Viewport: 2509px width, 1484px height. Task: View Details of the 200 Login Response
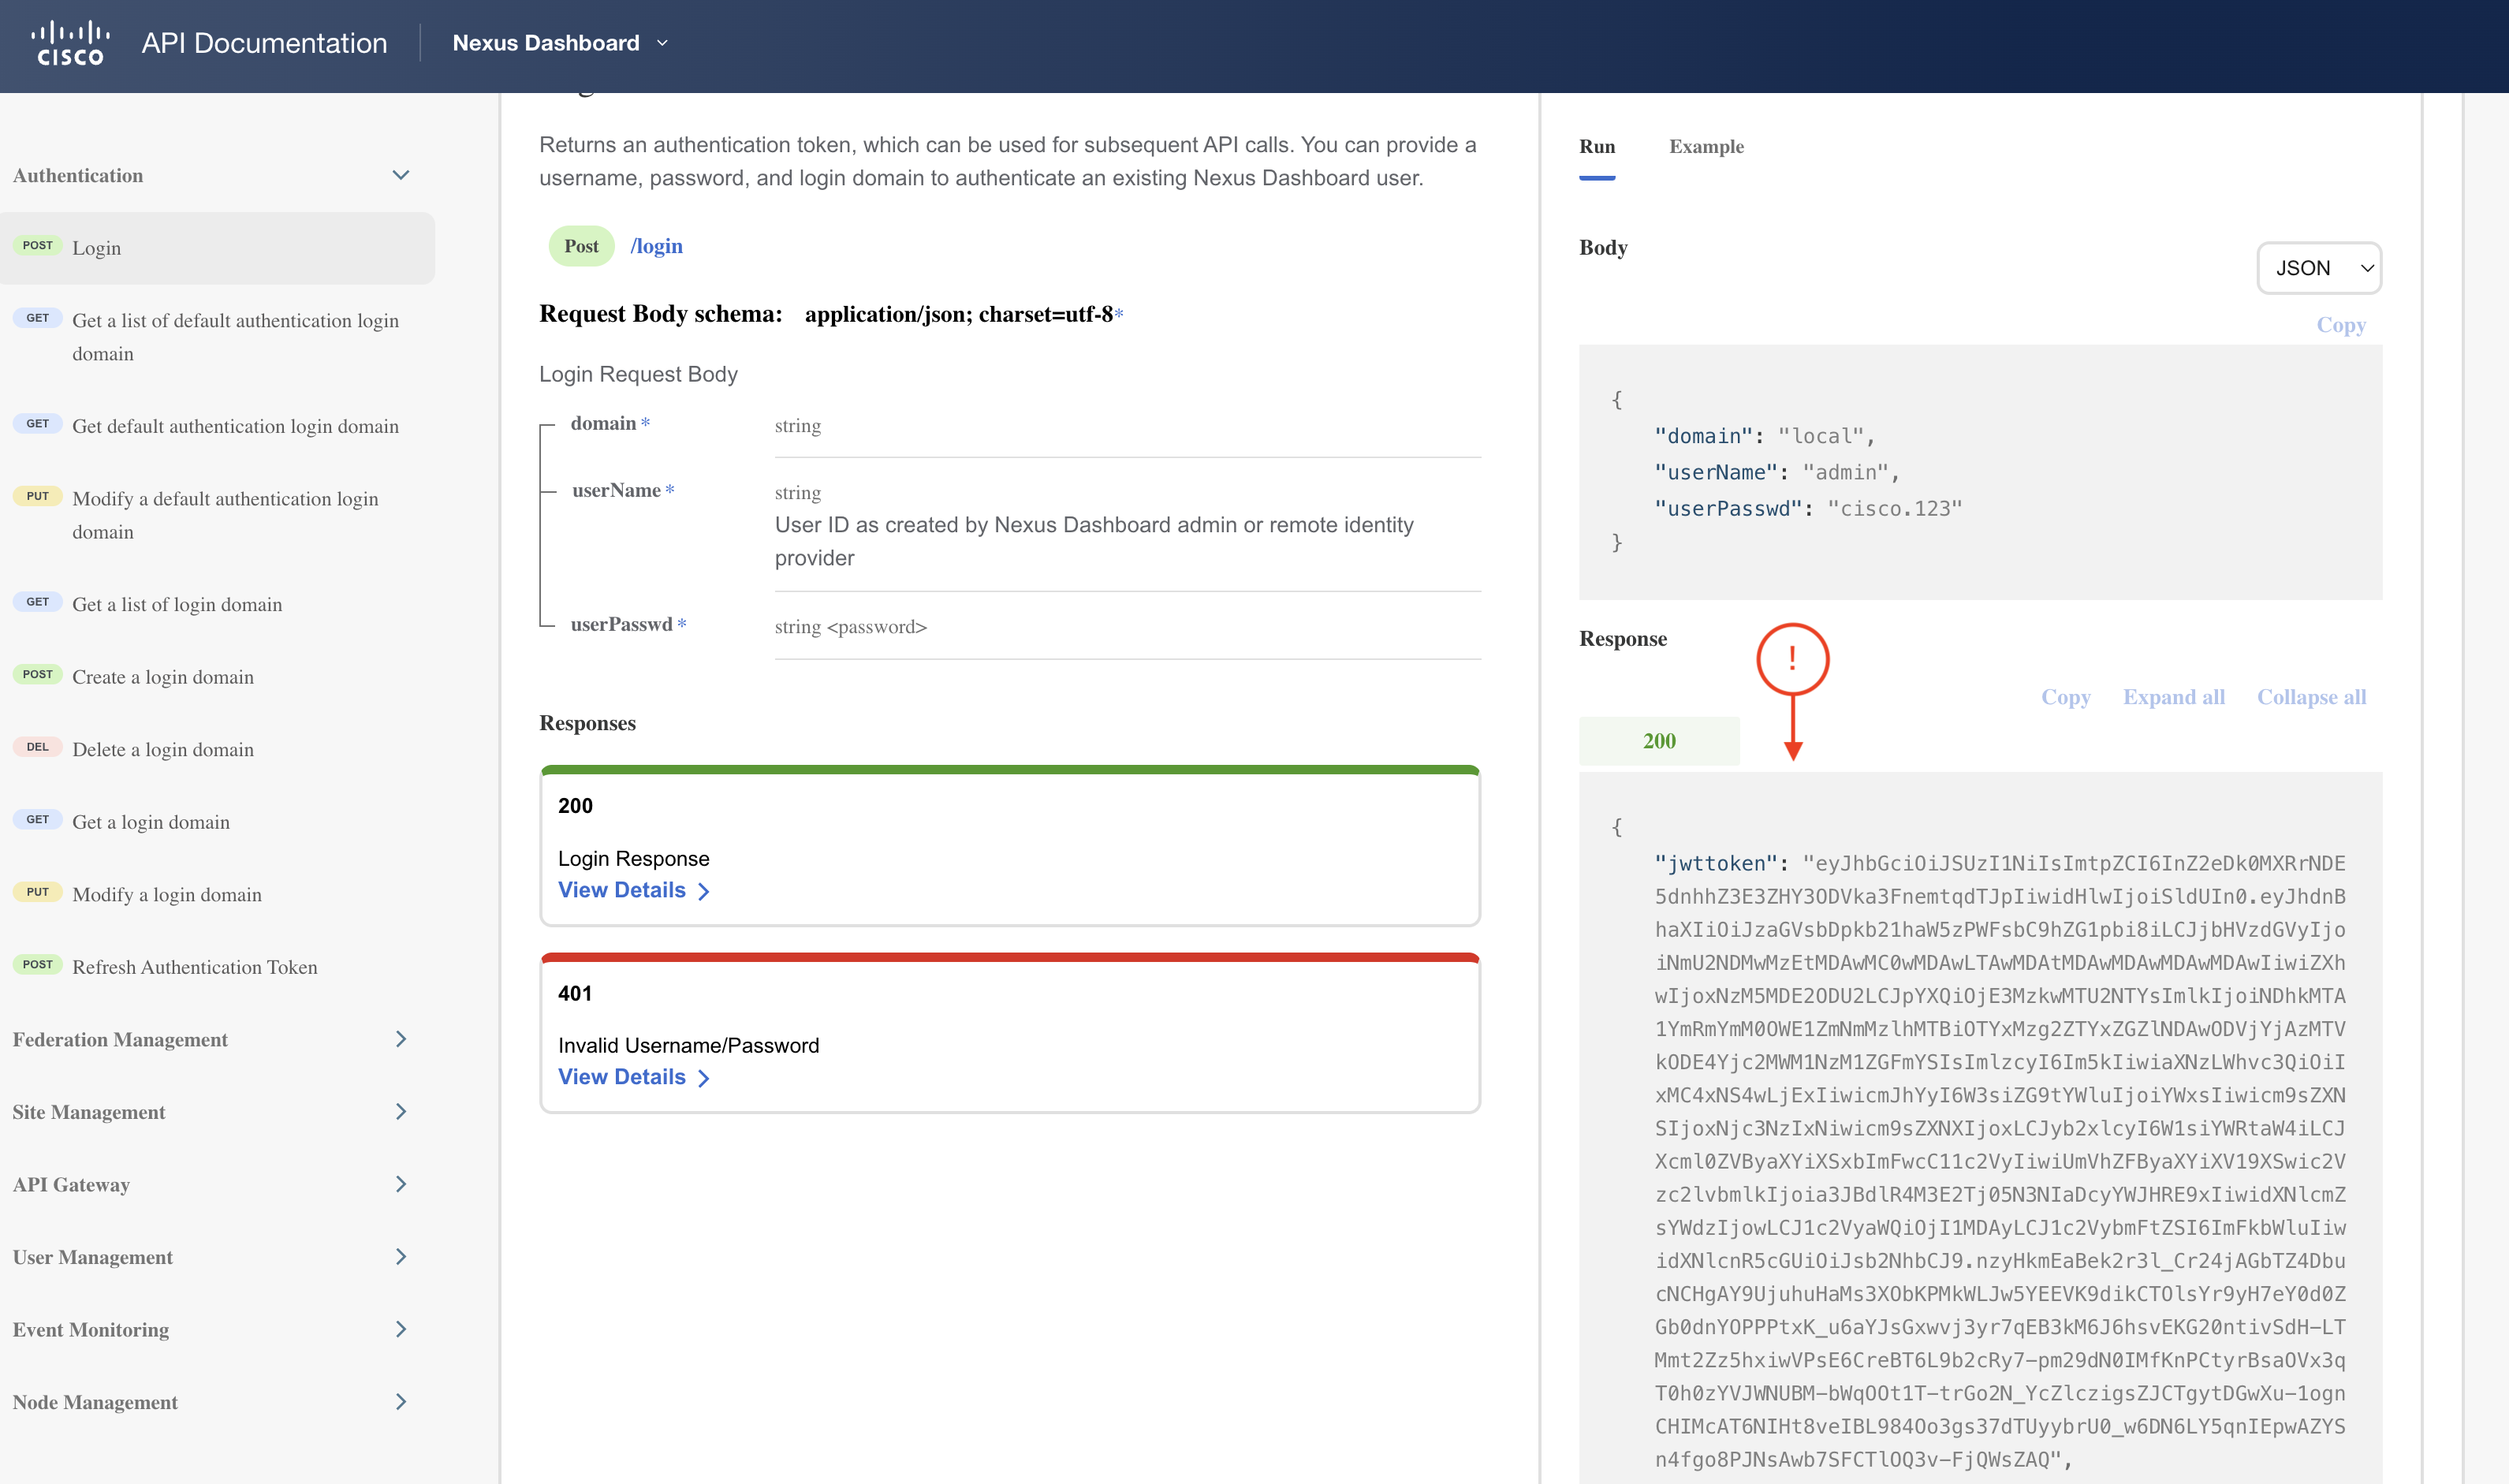pos(634,890)
